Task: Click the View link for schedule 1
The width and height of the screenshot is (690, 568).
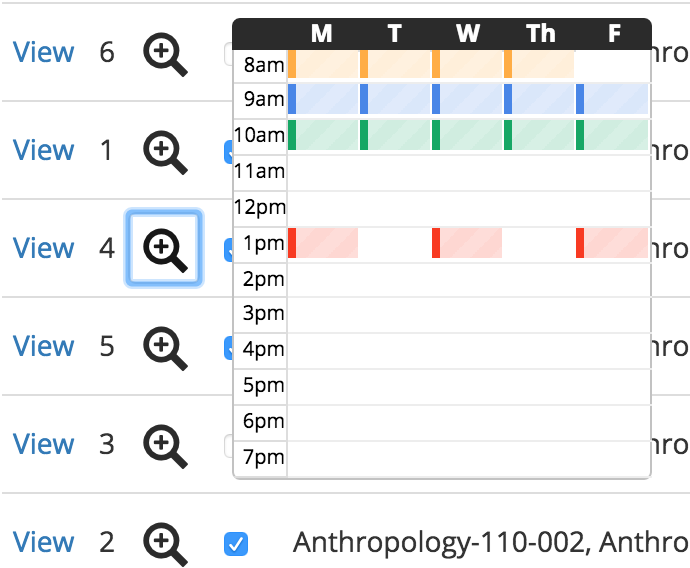Action: pos(43,151)
